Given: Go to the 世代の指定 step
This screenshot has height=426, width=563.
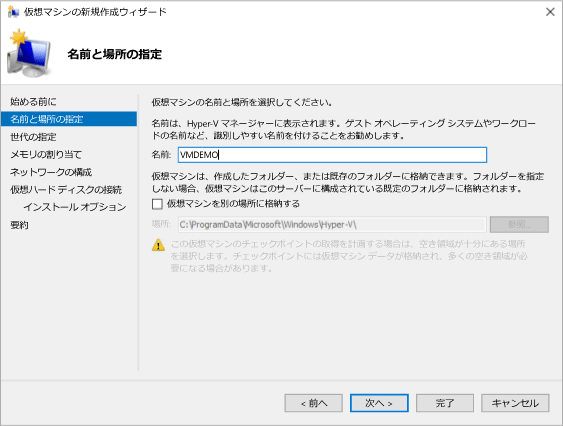Looking at the screenshot, I should [33, 136].
